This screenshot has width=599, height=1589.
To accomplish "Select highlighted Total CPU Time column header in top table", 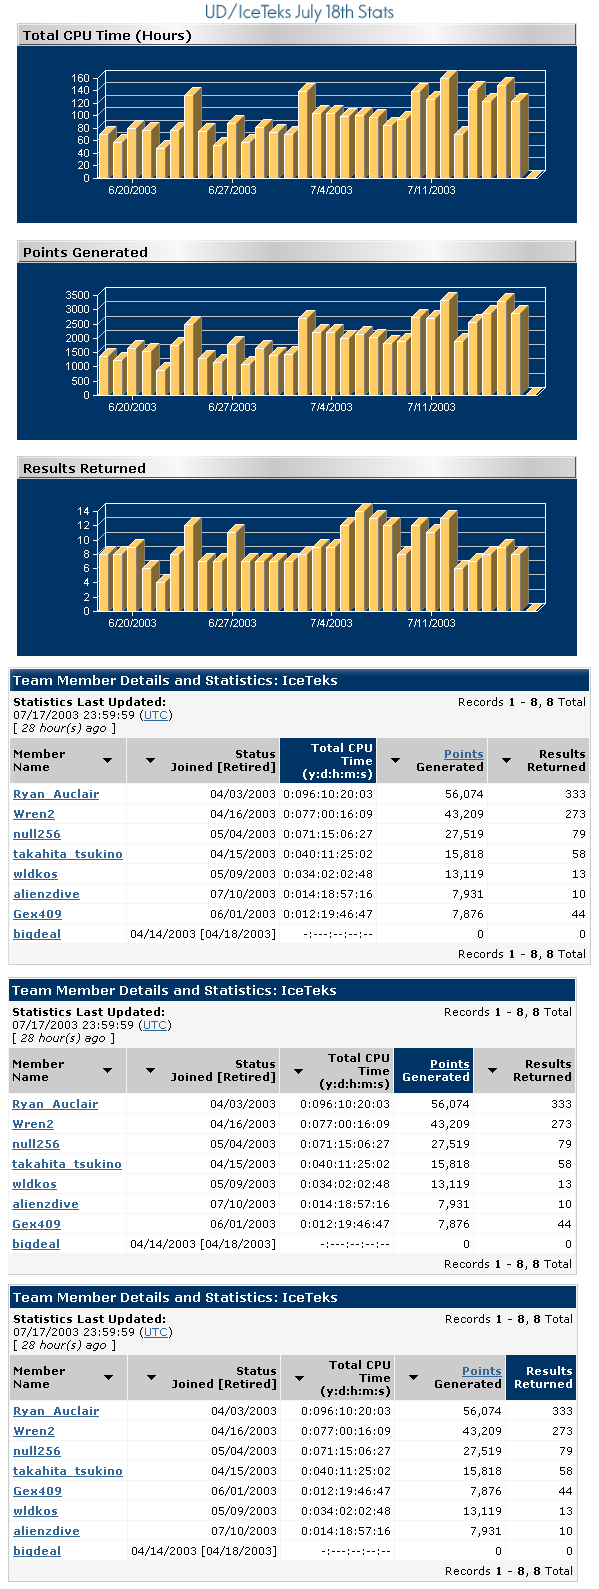I will click(x=328, y=761).
